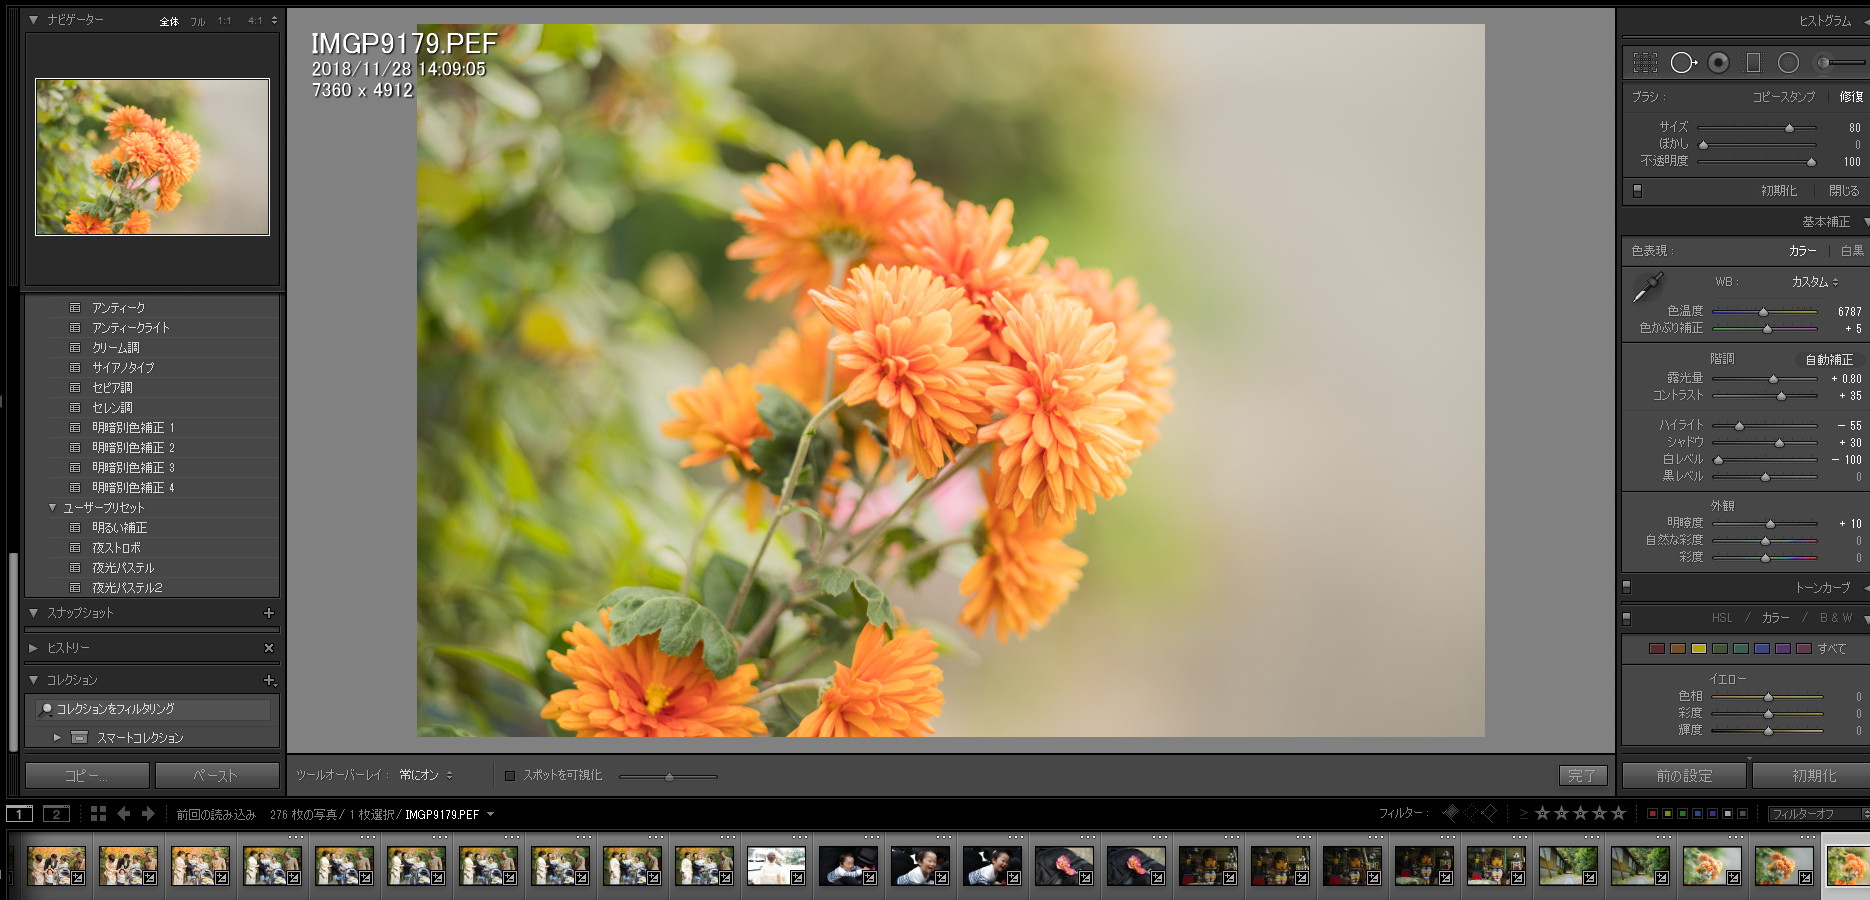This screenshot has width=1870, height=900.
Task: Enable the スポットを可視化 checkbox
Action: [x=510, y=775]
